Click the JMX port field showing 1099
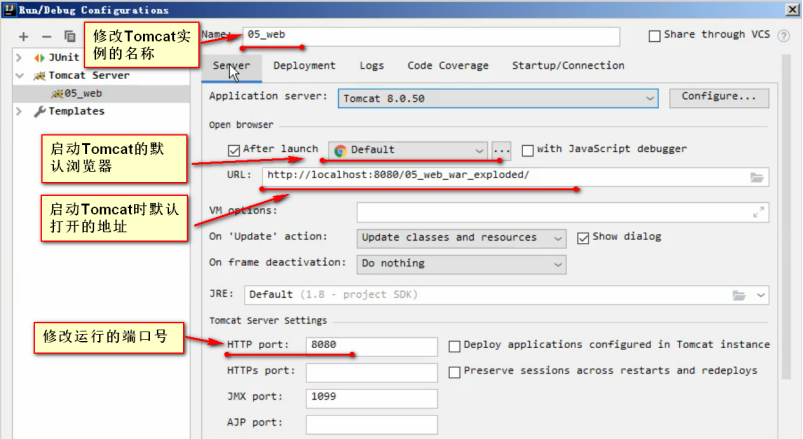This screenshot has width=803, height=439. pyautogui.click(x=372, y=398)
